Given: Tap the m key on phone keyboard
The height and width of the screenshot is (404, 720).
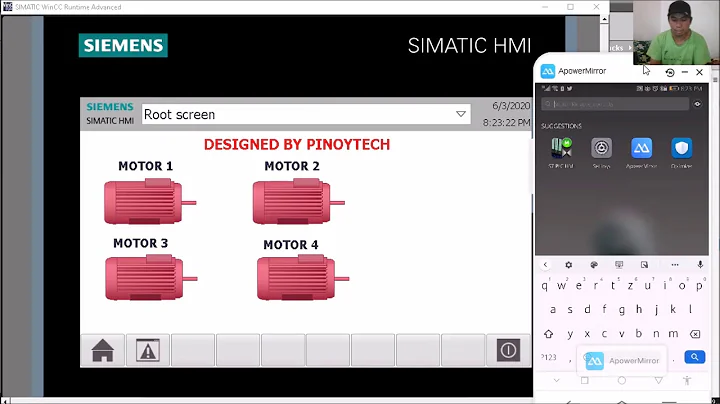Looking at the screenshot, I should [x=673, y=334].
